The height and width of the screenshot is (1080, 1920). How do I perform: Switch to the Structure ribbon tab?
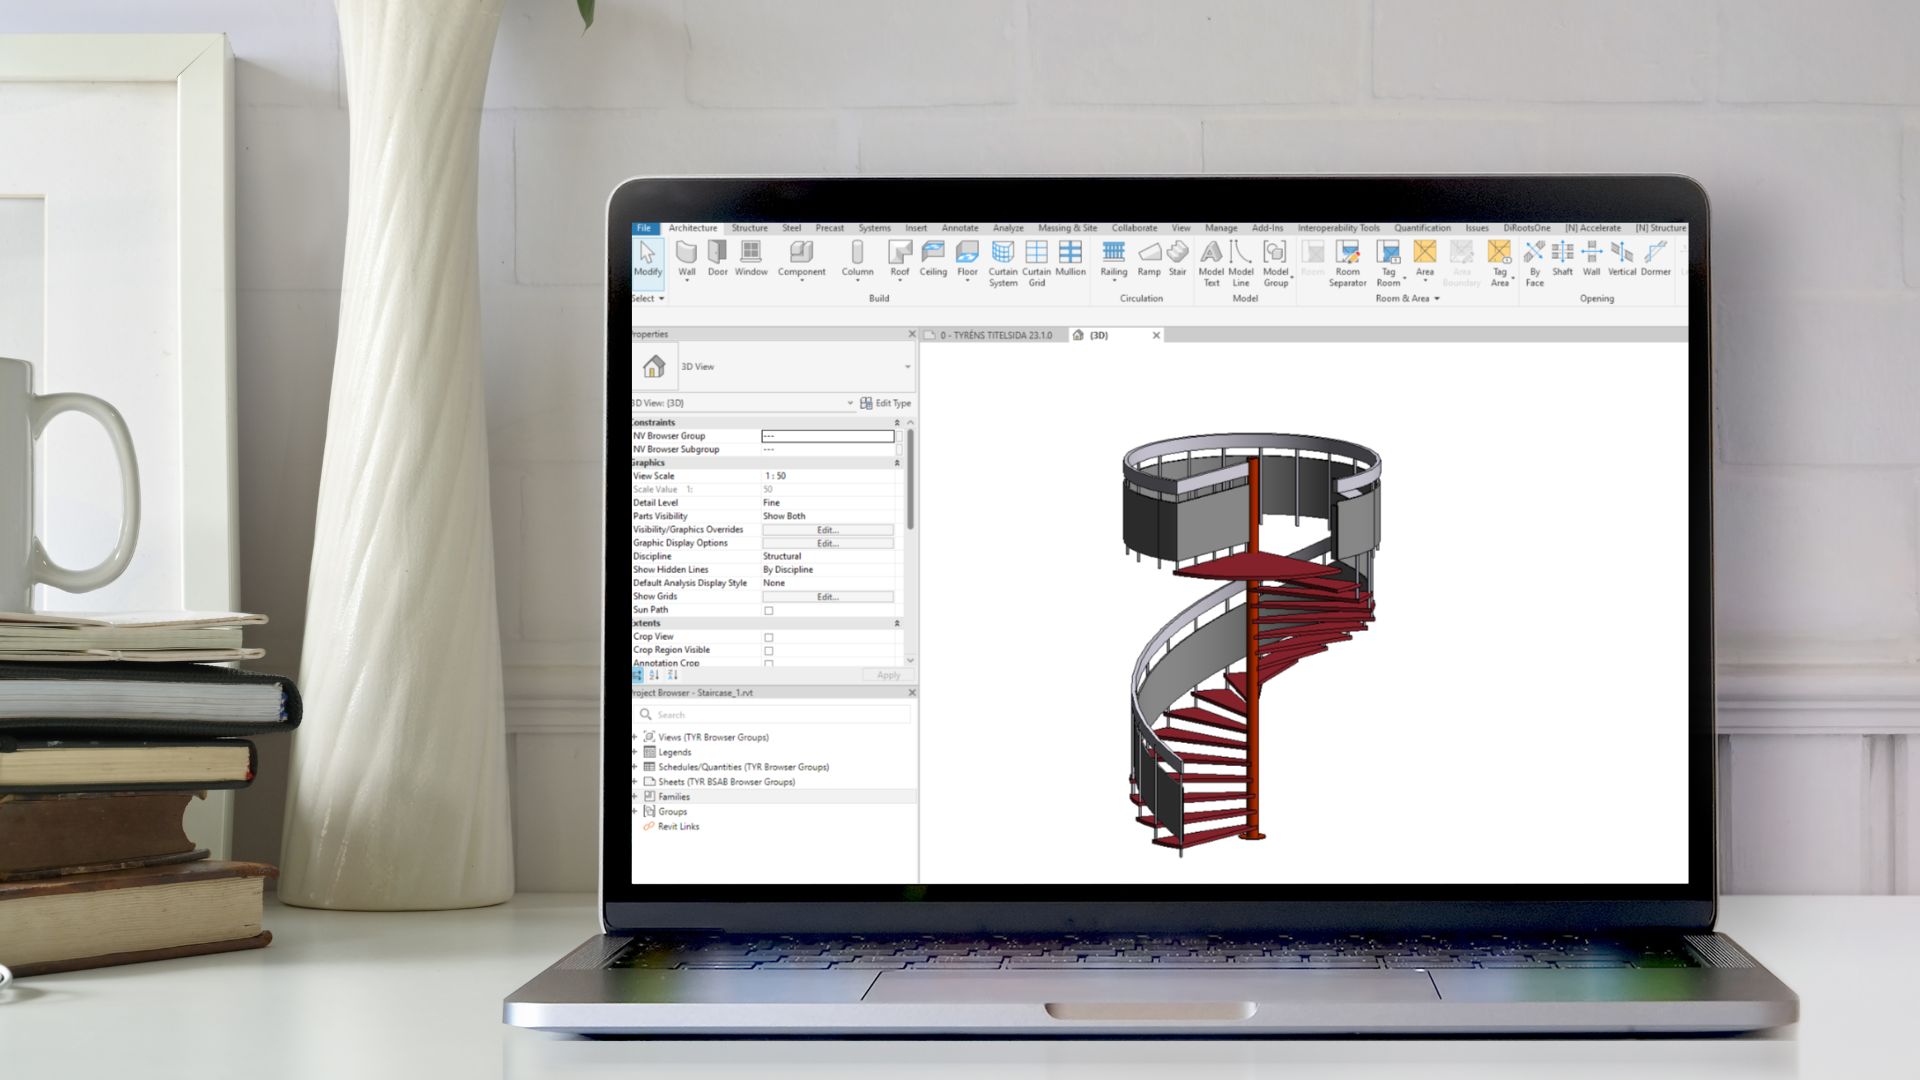tap(749, 228)
